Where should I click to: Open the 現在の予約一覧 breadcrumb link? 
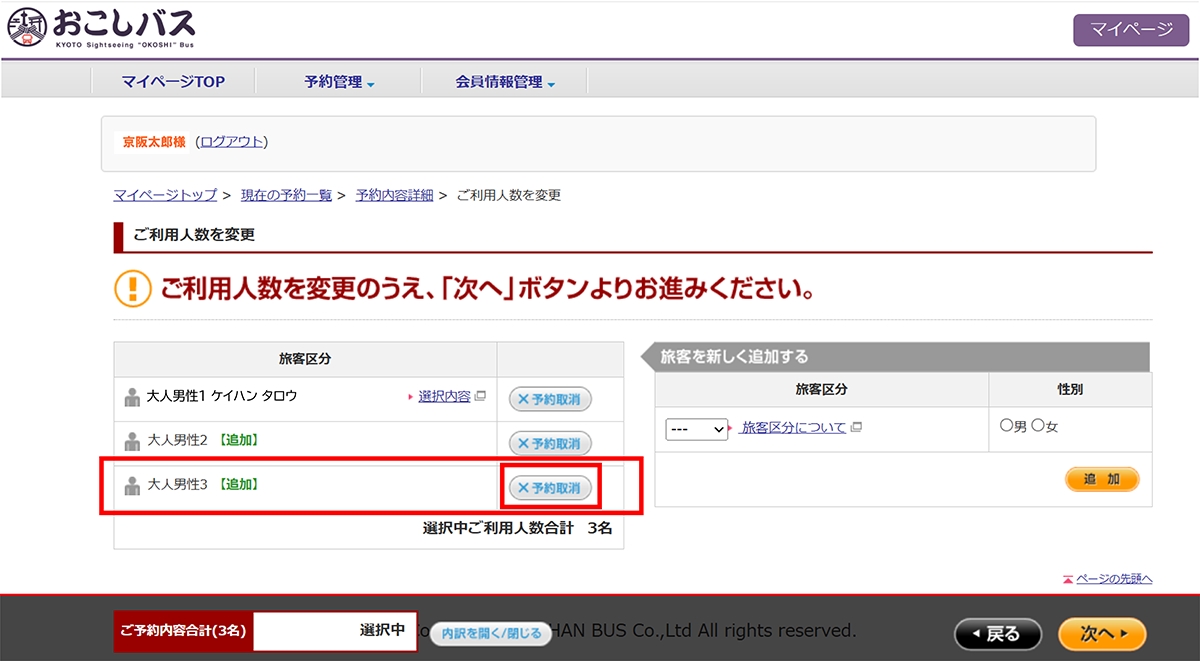286,195
